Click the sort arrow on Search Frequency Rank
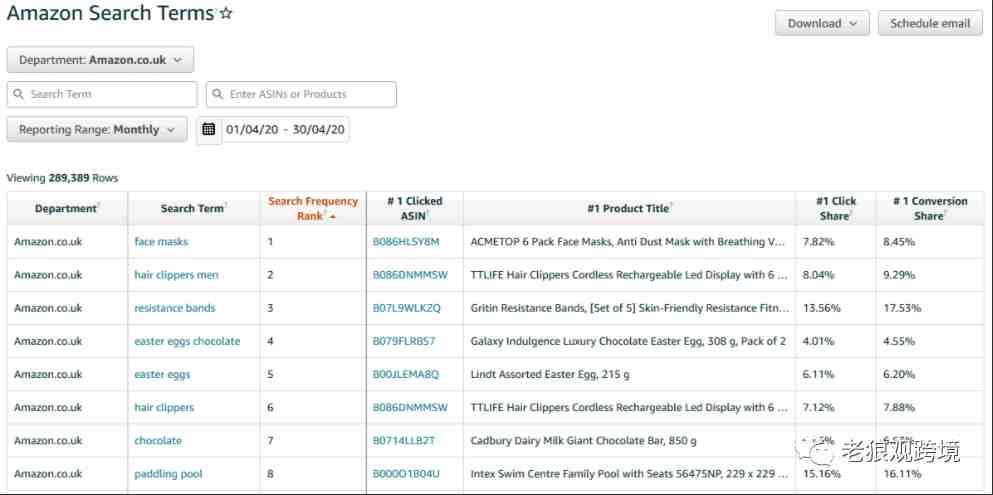The width and height of the screenshot is (993, 495). point(333,216)
